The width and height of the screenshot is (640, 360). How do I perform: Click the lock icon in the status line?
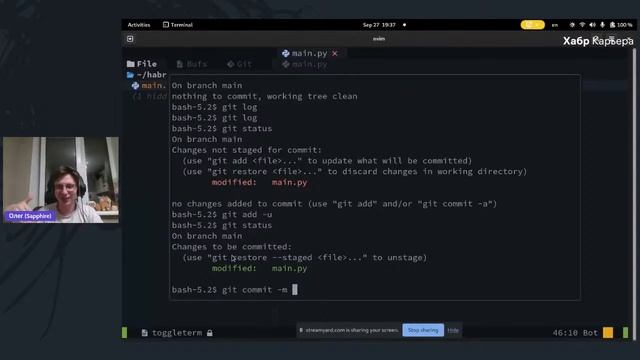(x=209, y=333)
